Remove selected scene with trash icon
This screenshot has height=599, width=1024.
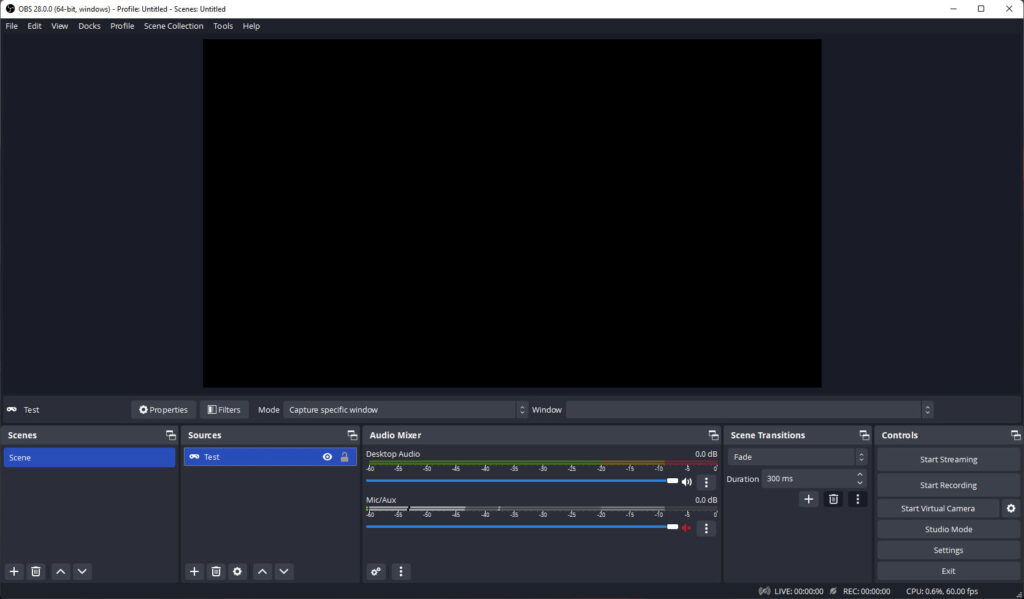pyautogui.click(x=36, y=572)
